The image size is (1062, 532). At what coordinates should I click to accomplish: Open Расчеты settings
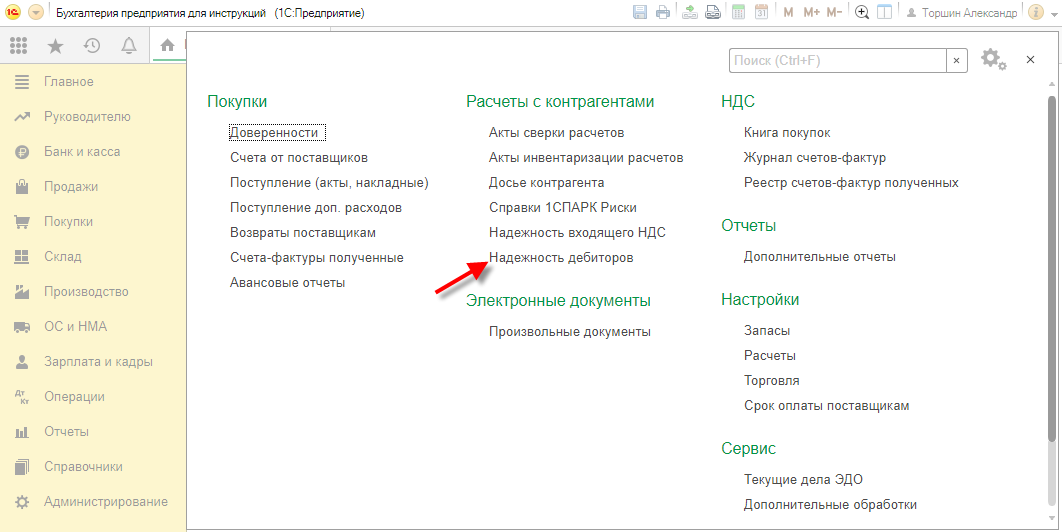coord(769,356)
